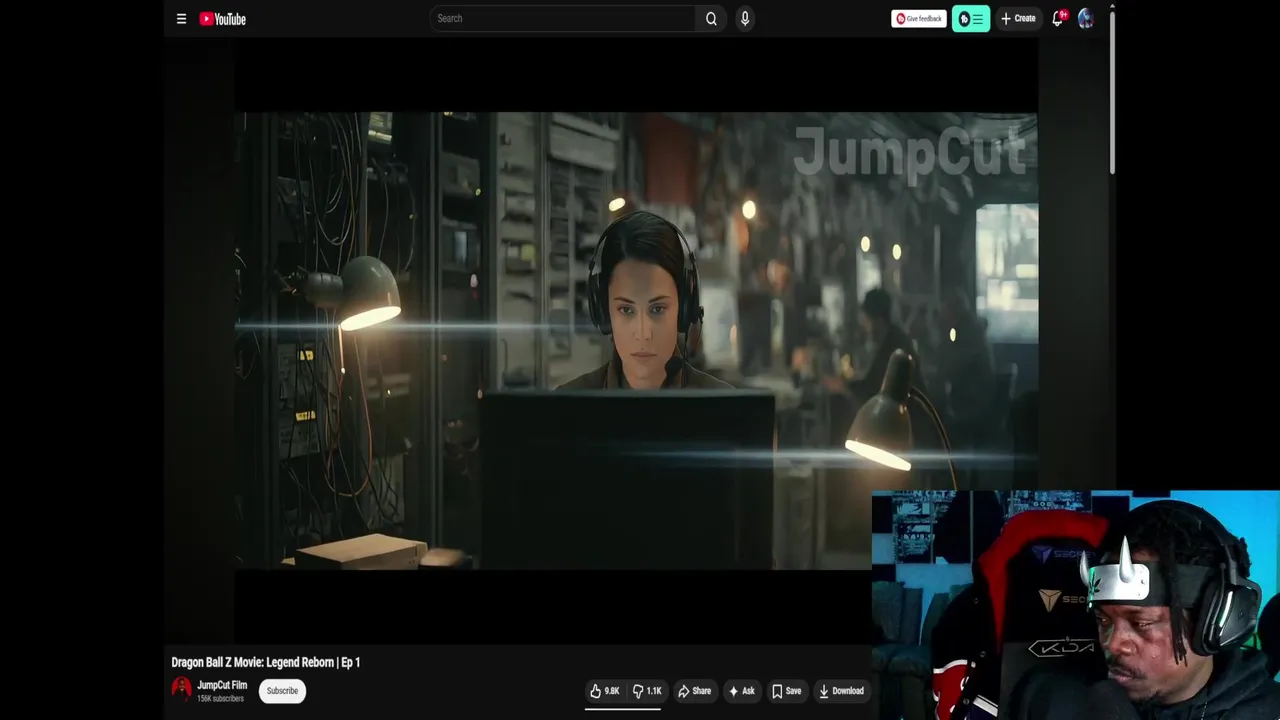Open the Ask AI button
The height and width of the screenshot is (720, 1280).
point(741,691)
